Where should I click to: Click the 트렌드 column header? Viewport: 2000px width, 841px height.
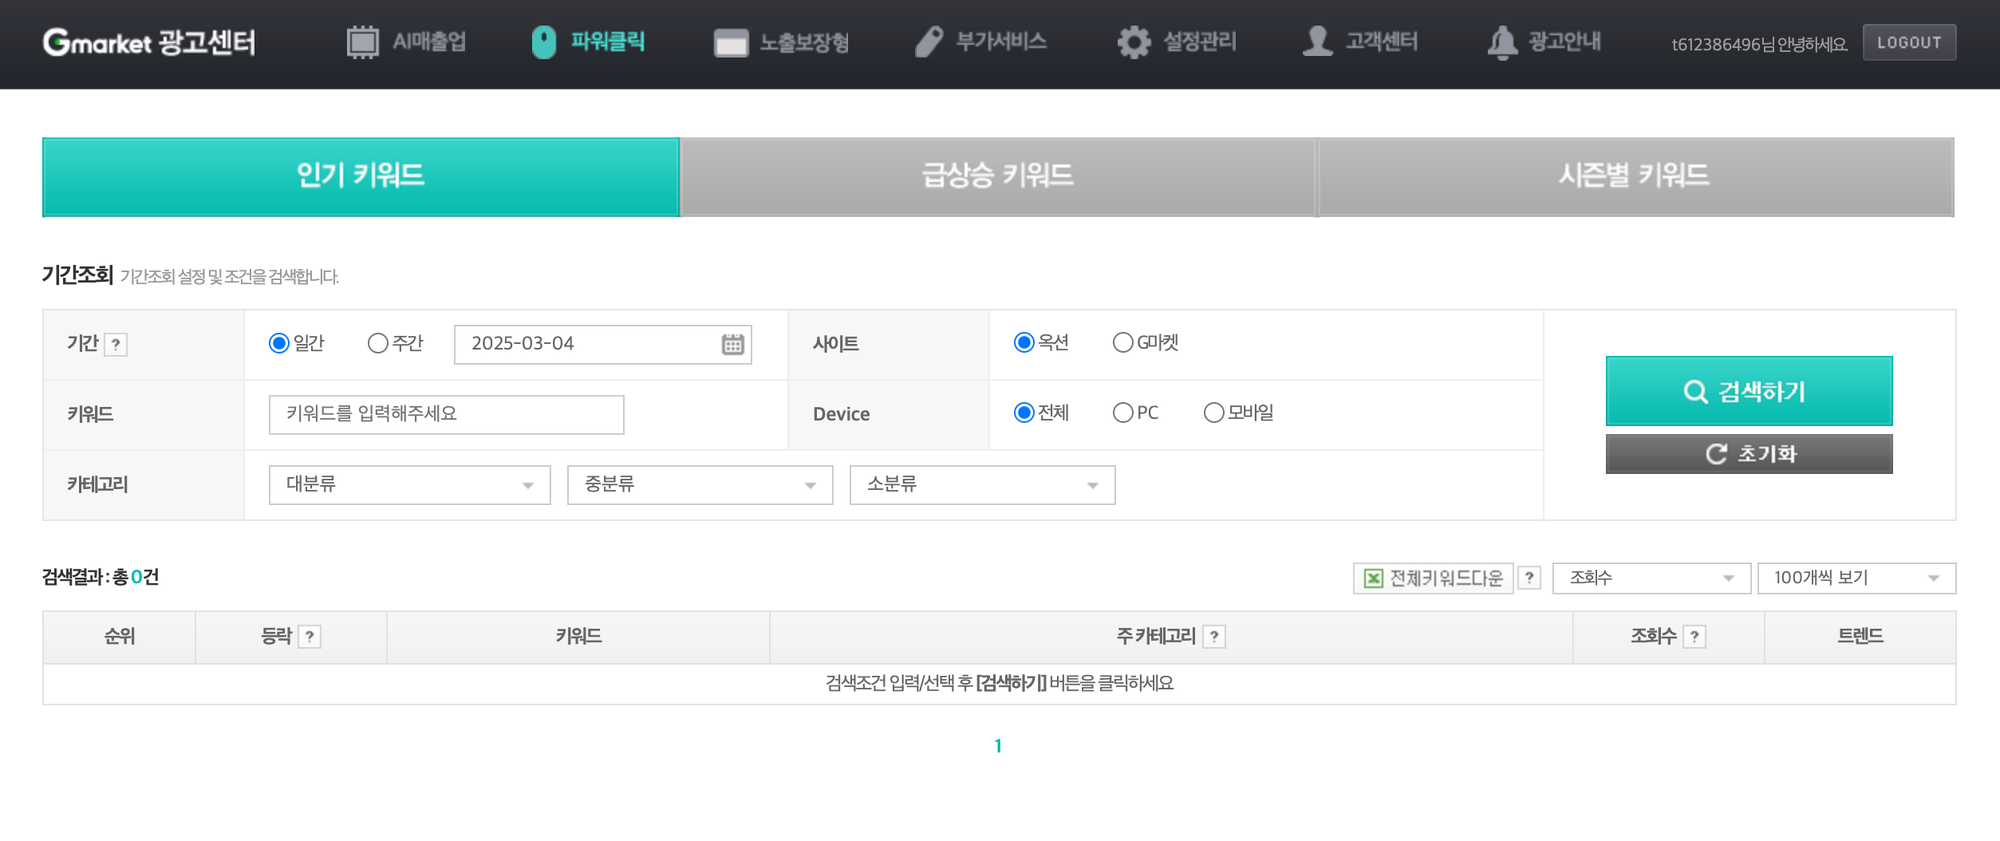coord(1860,637)
